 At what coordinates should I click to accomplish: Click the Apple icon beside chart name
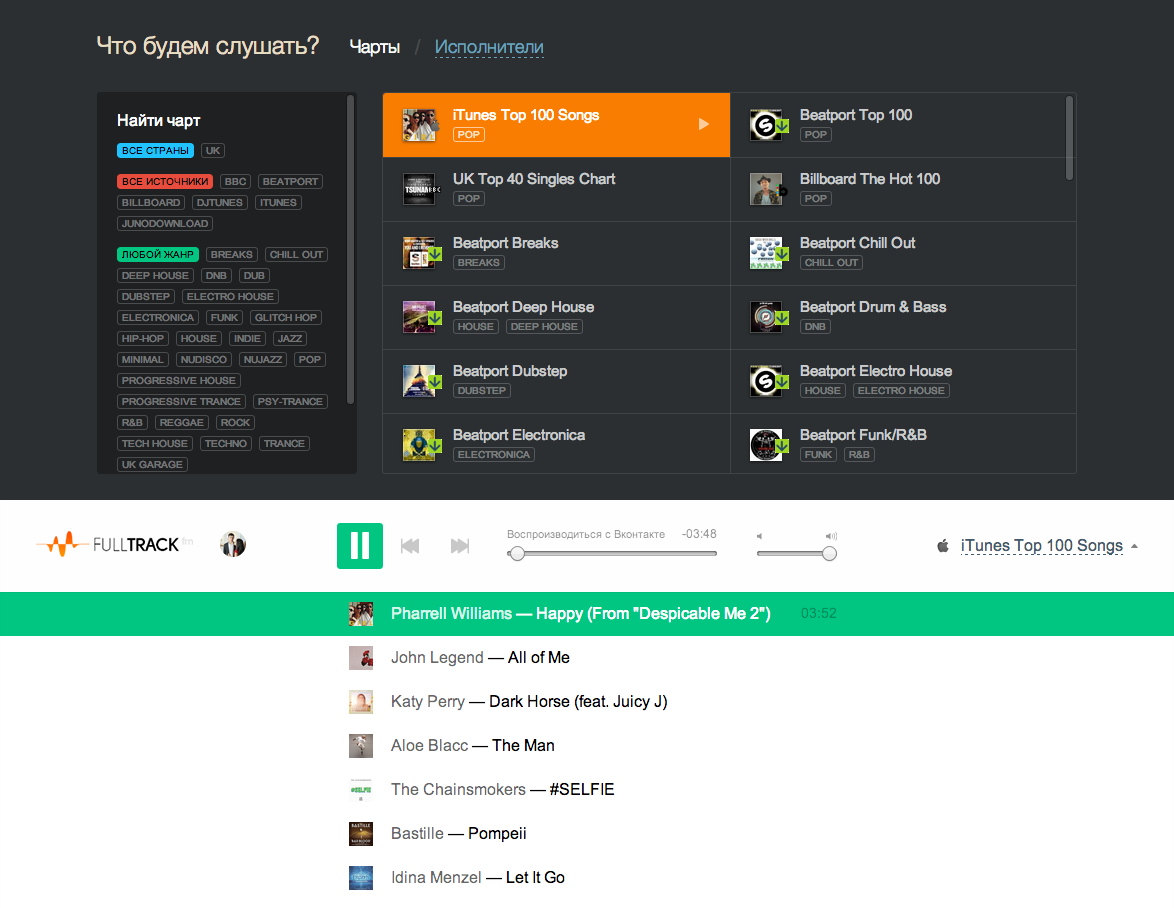click(x=943, y=546)
